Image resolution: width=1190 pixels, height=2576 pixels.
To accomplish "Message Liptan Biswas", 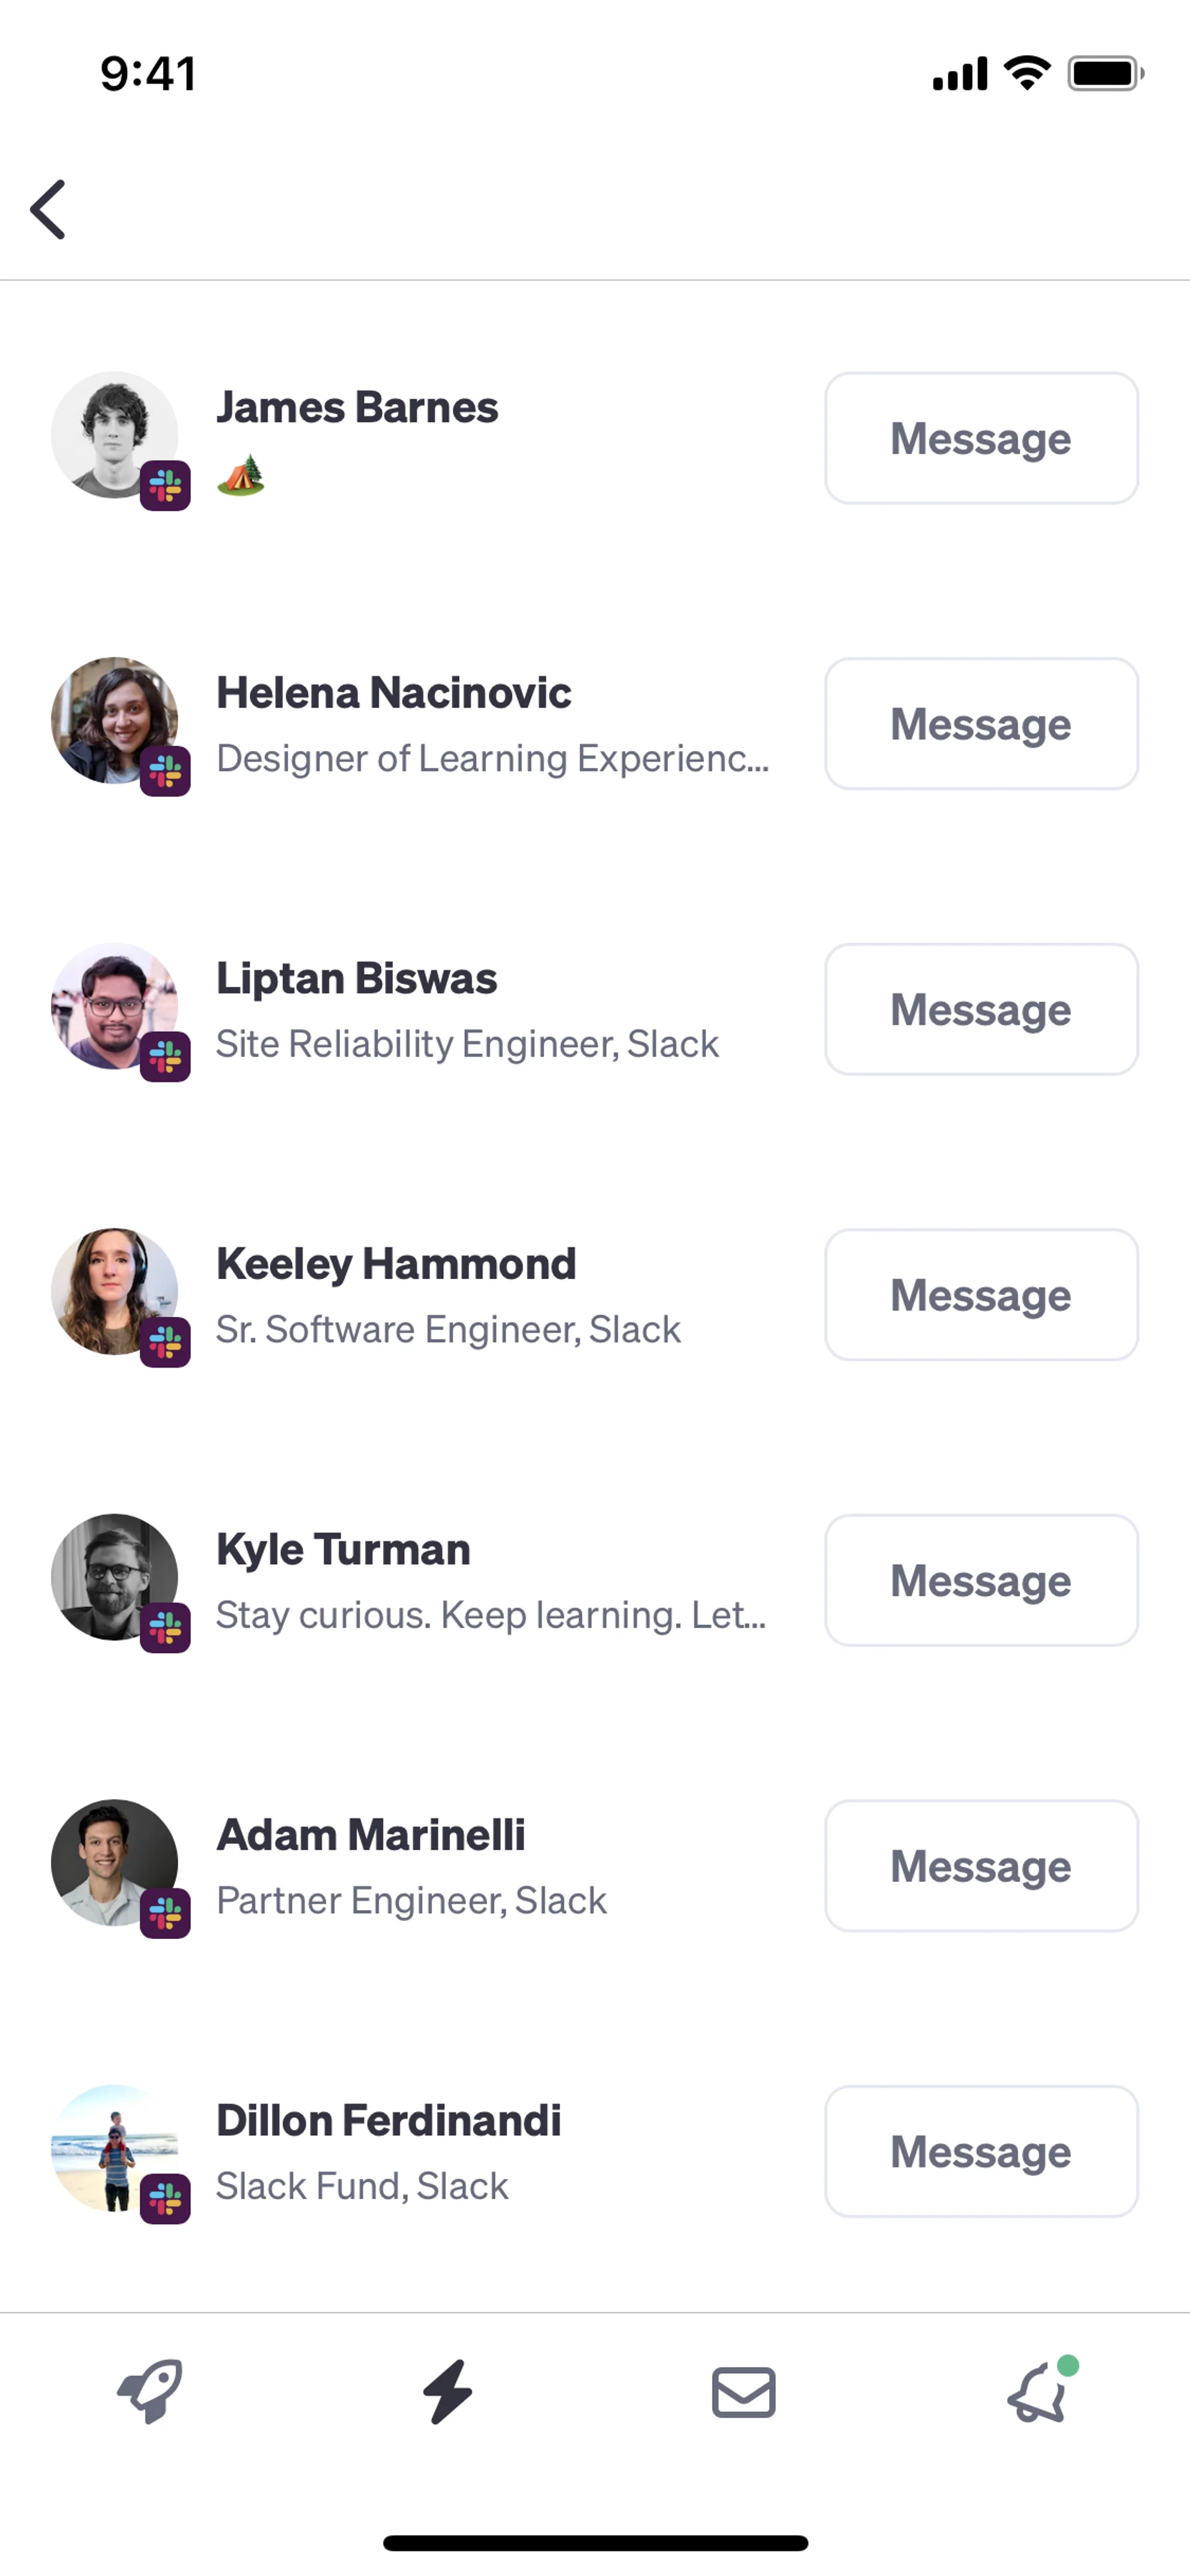I will tap(981, 1009).
